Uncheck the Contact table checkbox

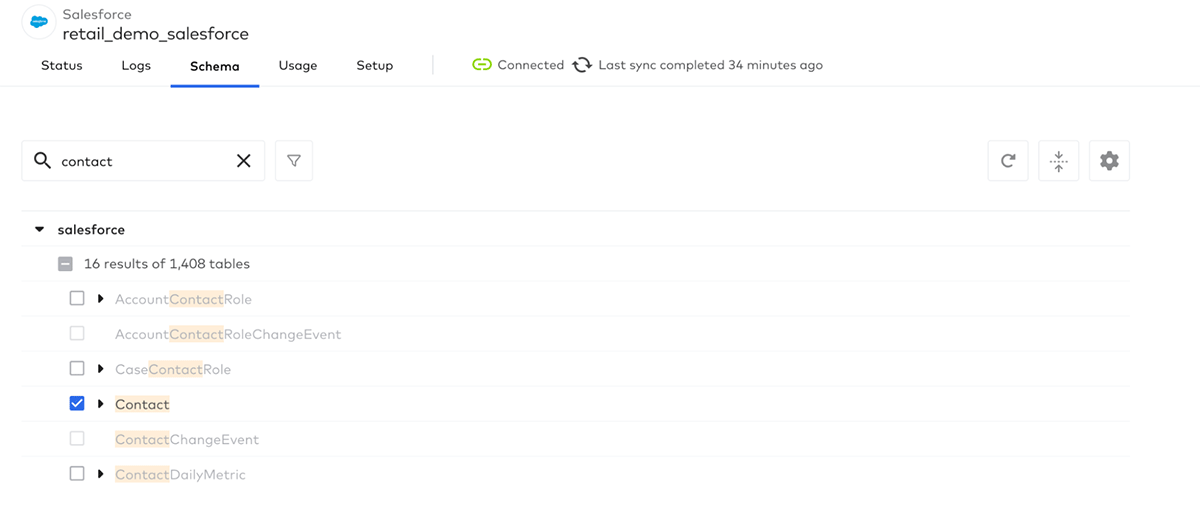[77, 404]
